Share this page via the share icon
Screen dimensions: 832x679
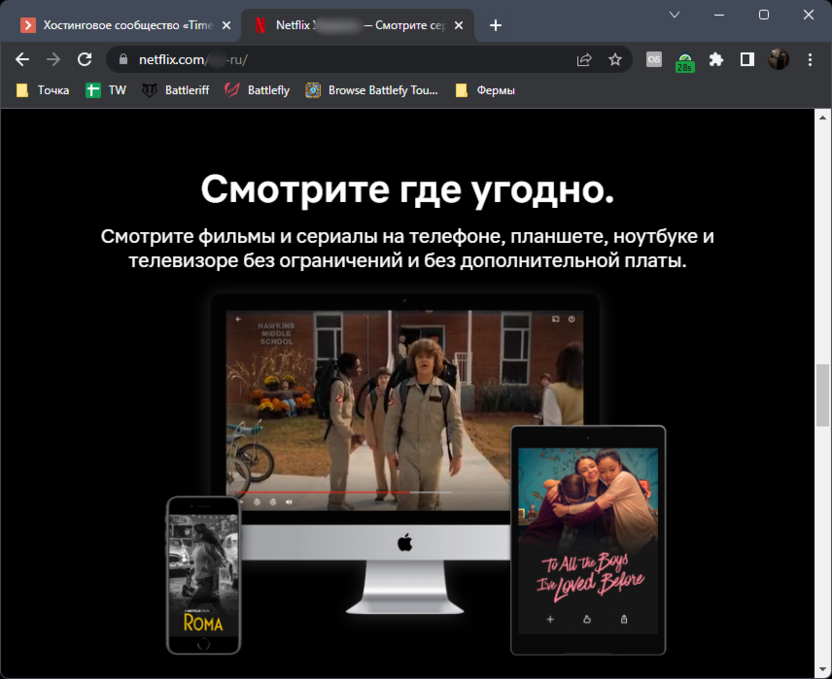pos(584,60)
